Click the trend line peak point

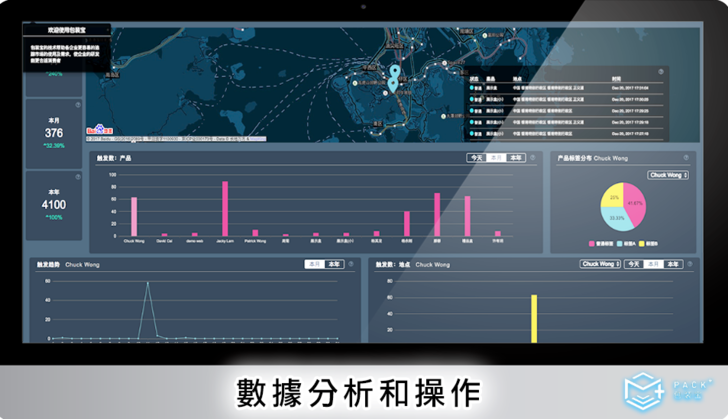pyautogui.click(x=148, y=282)
